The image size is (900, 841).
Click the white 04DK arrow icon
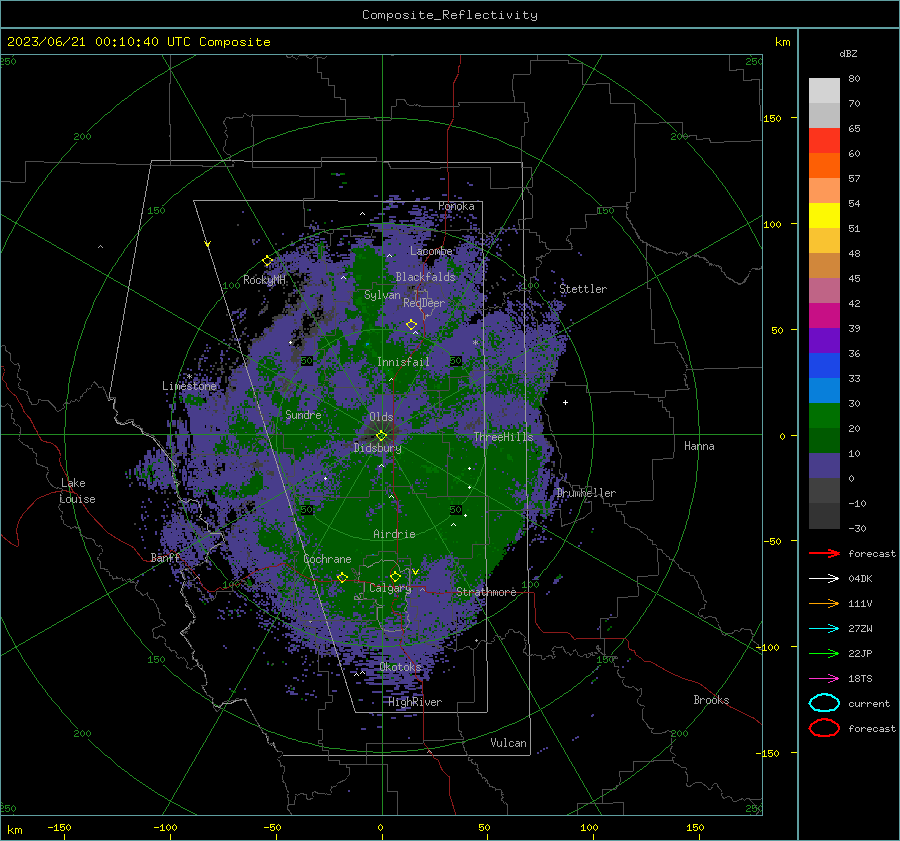(x=824, y=579)
